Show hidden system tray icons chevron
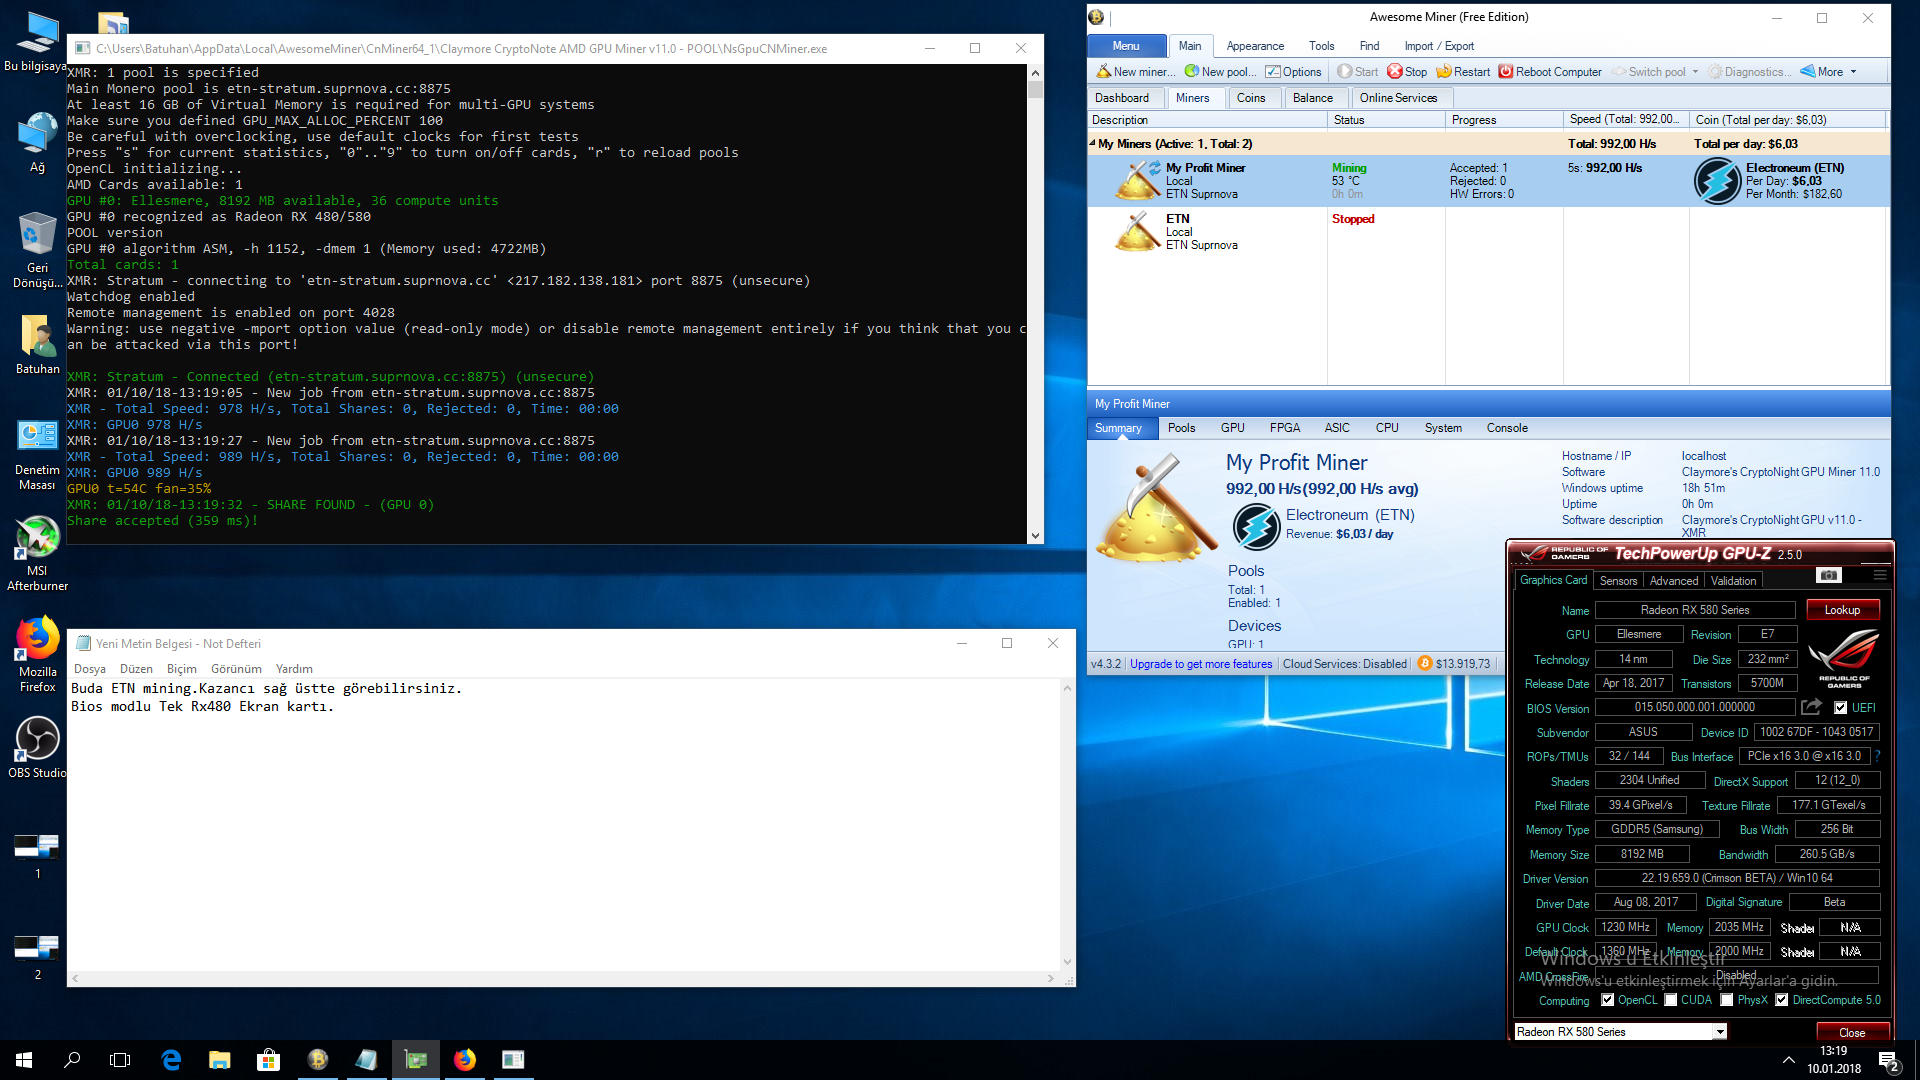Viewport: 1920px width, 1080px height. coord(1788,1060)
